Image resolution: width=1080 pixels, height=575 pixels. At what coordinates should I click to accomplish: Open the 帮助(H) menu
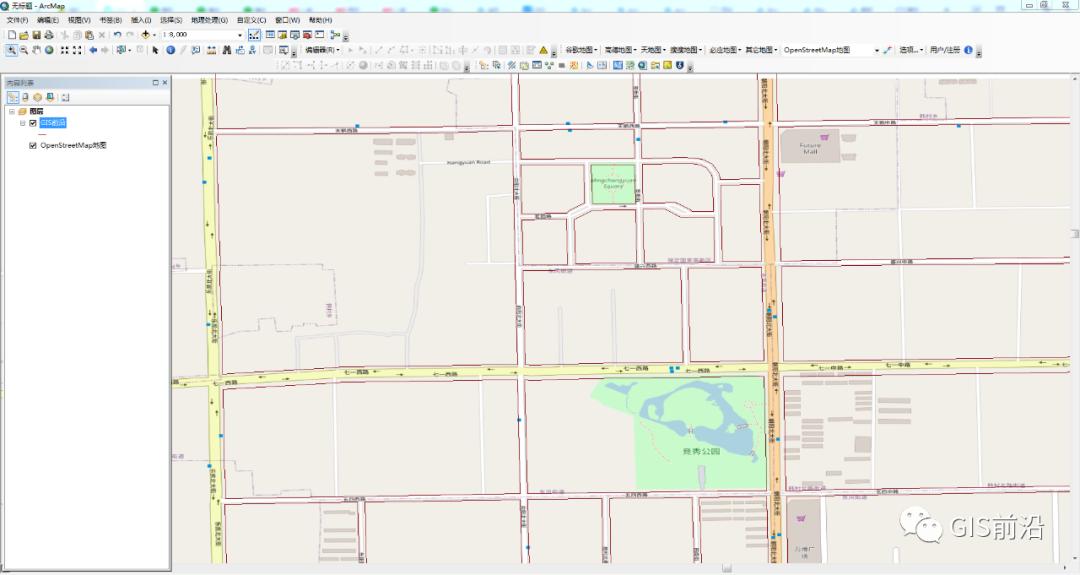click(320, 20)
